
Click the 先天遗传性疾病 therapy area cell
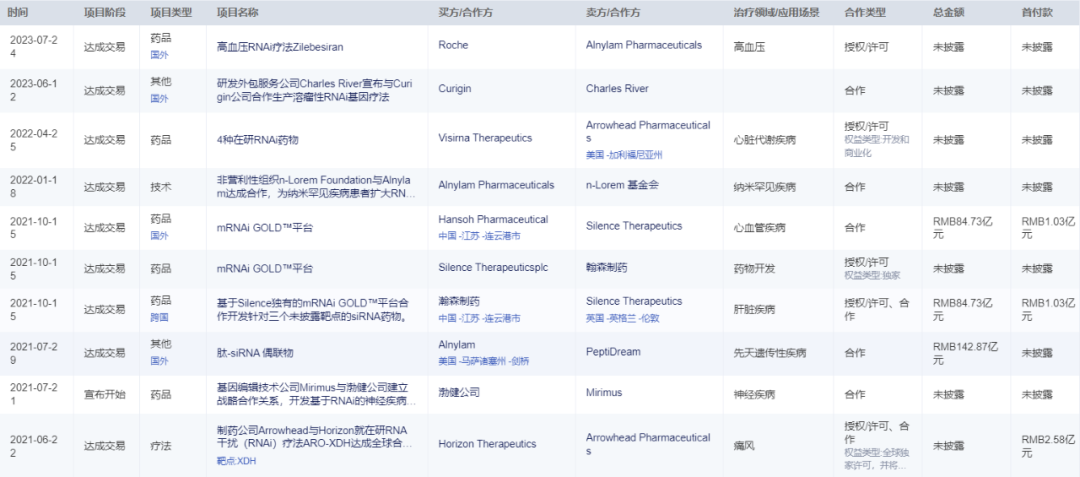click(770, 354)
